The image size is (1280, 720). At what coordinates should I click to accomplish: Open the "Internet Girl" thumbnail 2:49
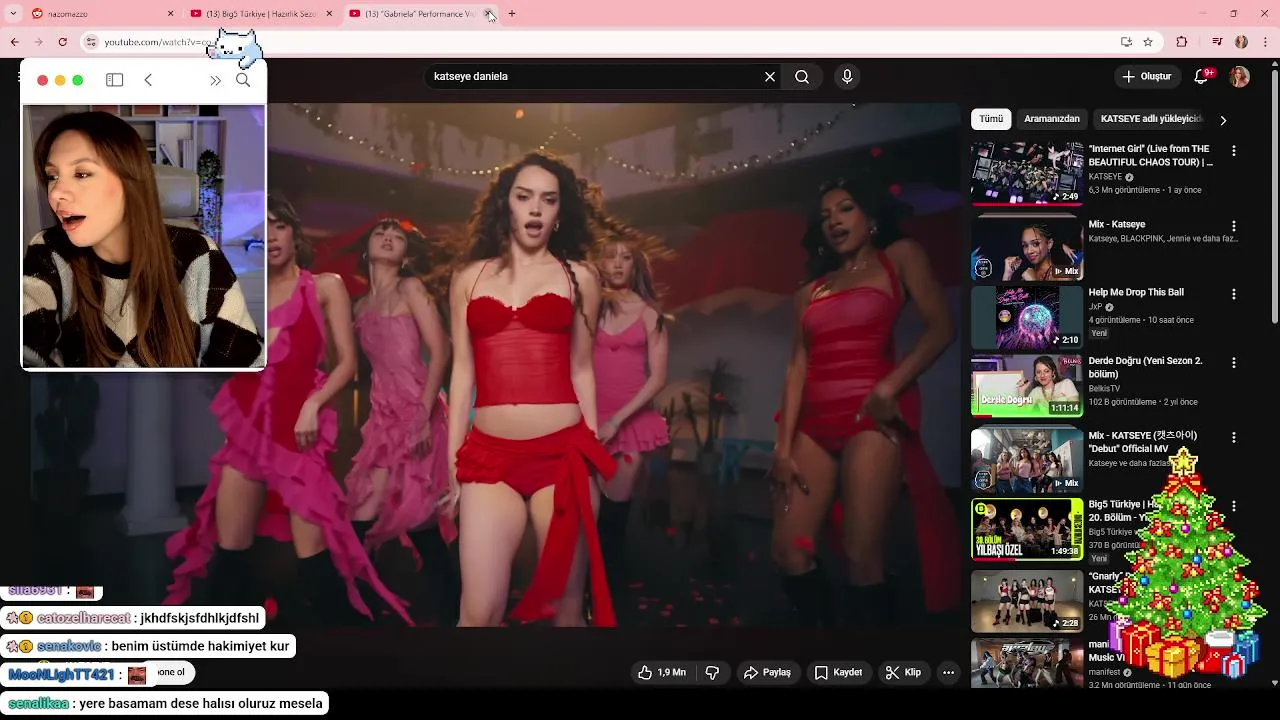1027,173
